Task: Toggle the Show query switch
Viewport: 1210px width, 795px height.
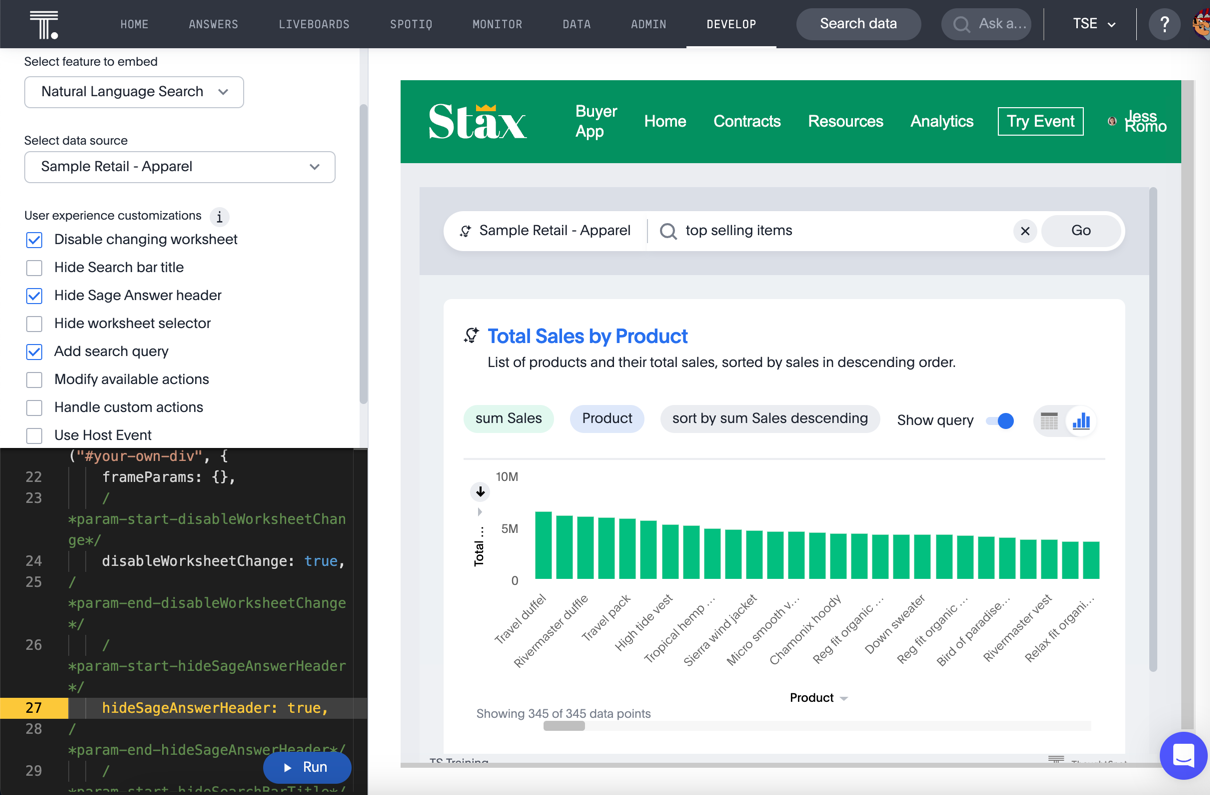Action: [999, 421]
